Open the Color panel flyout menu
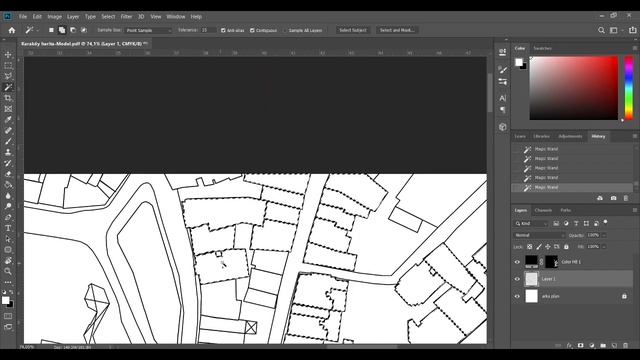 click(x=635, y=48)
